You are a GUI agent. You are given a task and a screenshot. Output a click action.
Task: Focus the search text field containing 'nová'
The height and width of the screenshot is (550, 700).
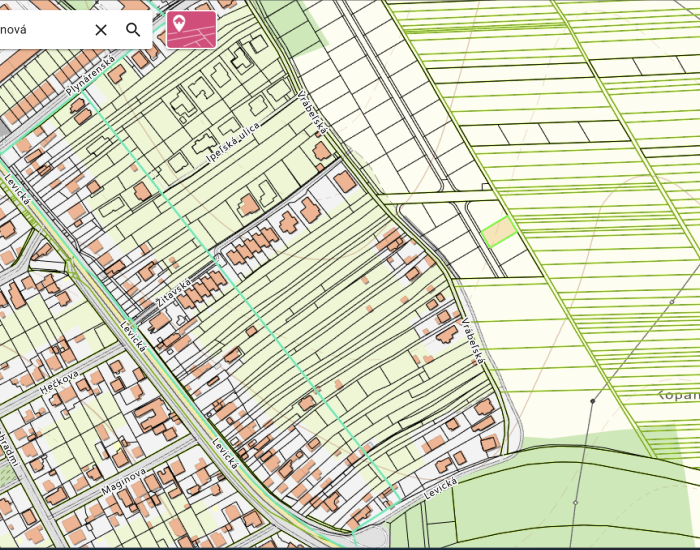coord(40,30)
